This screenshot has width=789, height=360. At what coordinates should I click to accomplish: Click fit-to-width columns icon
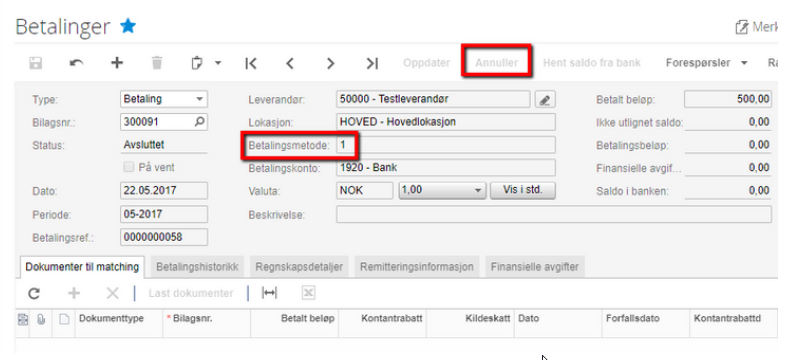click(270, 294)
